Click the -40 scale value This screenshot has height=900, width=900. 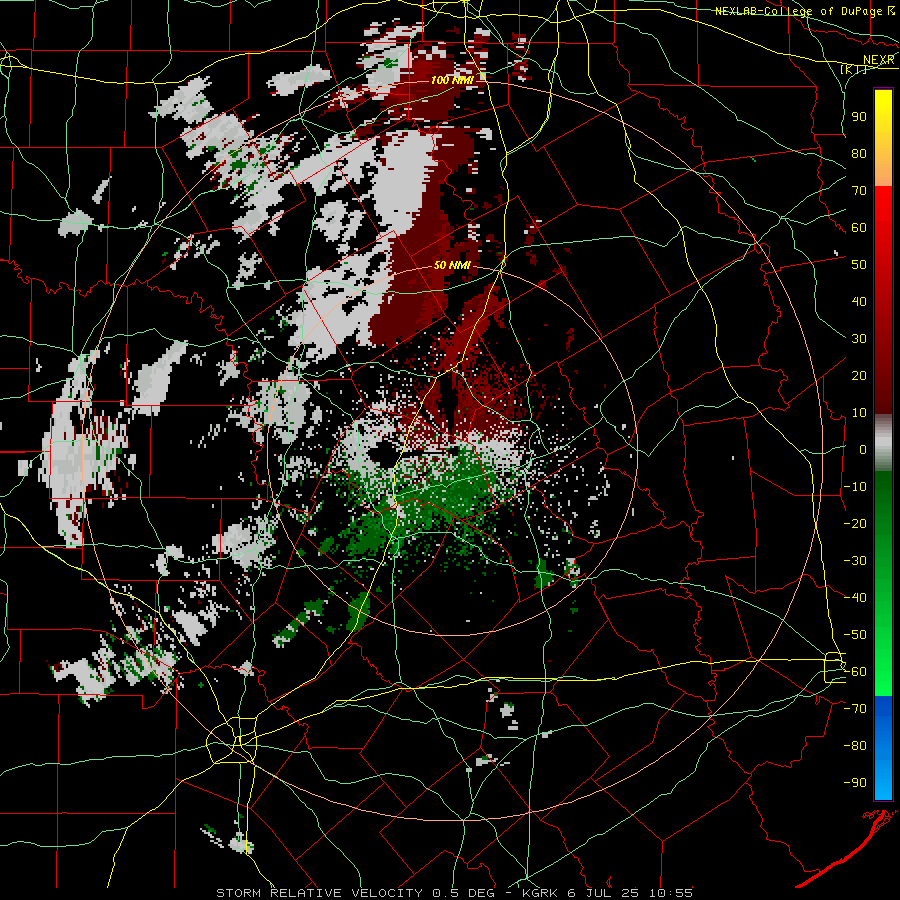pyautogui.click(x=855, y=598)
